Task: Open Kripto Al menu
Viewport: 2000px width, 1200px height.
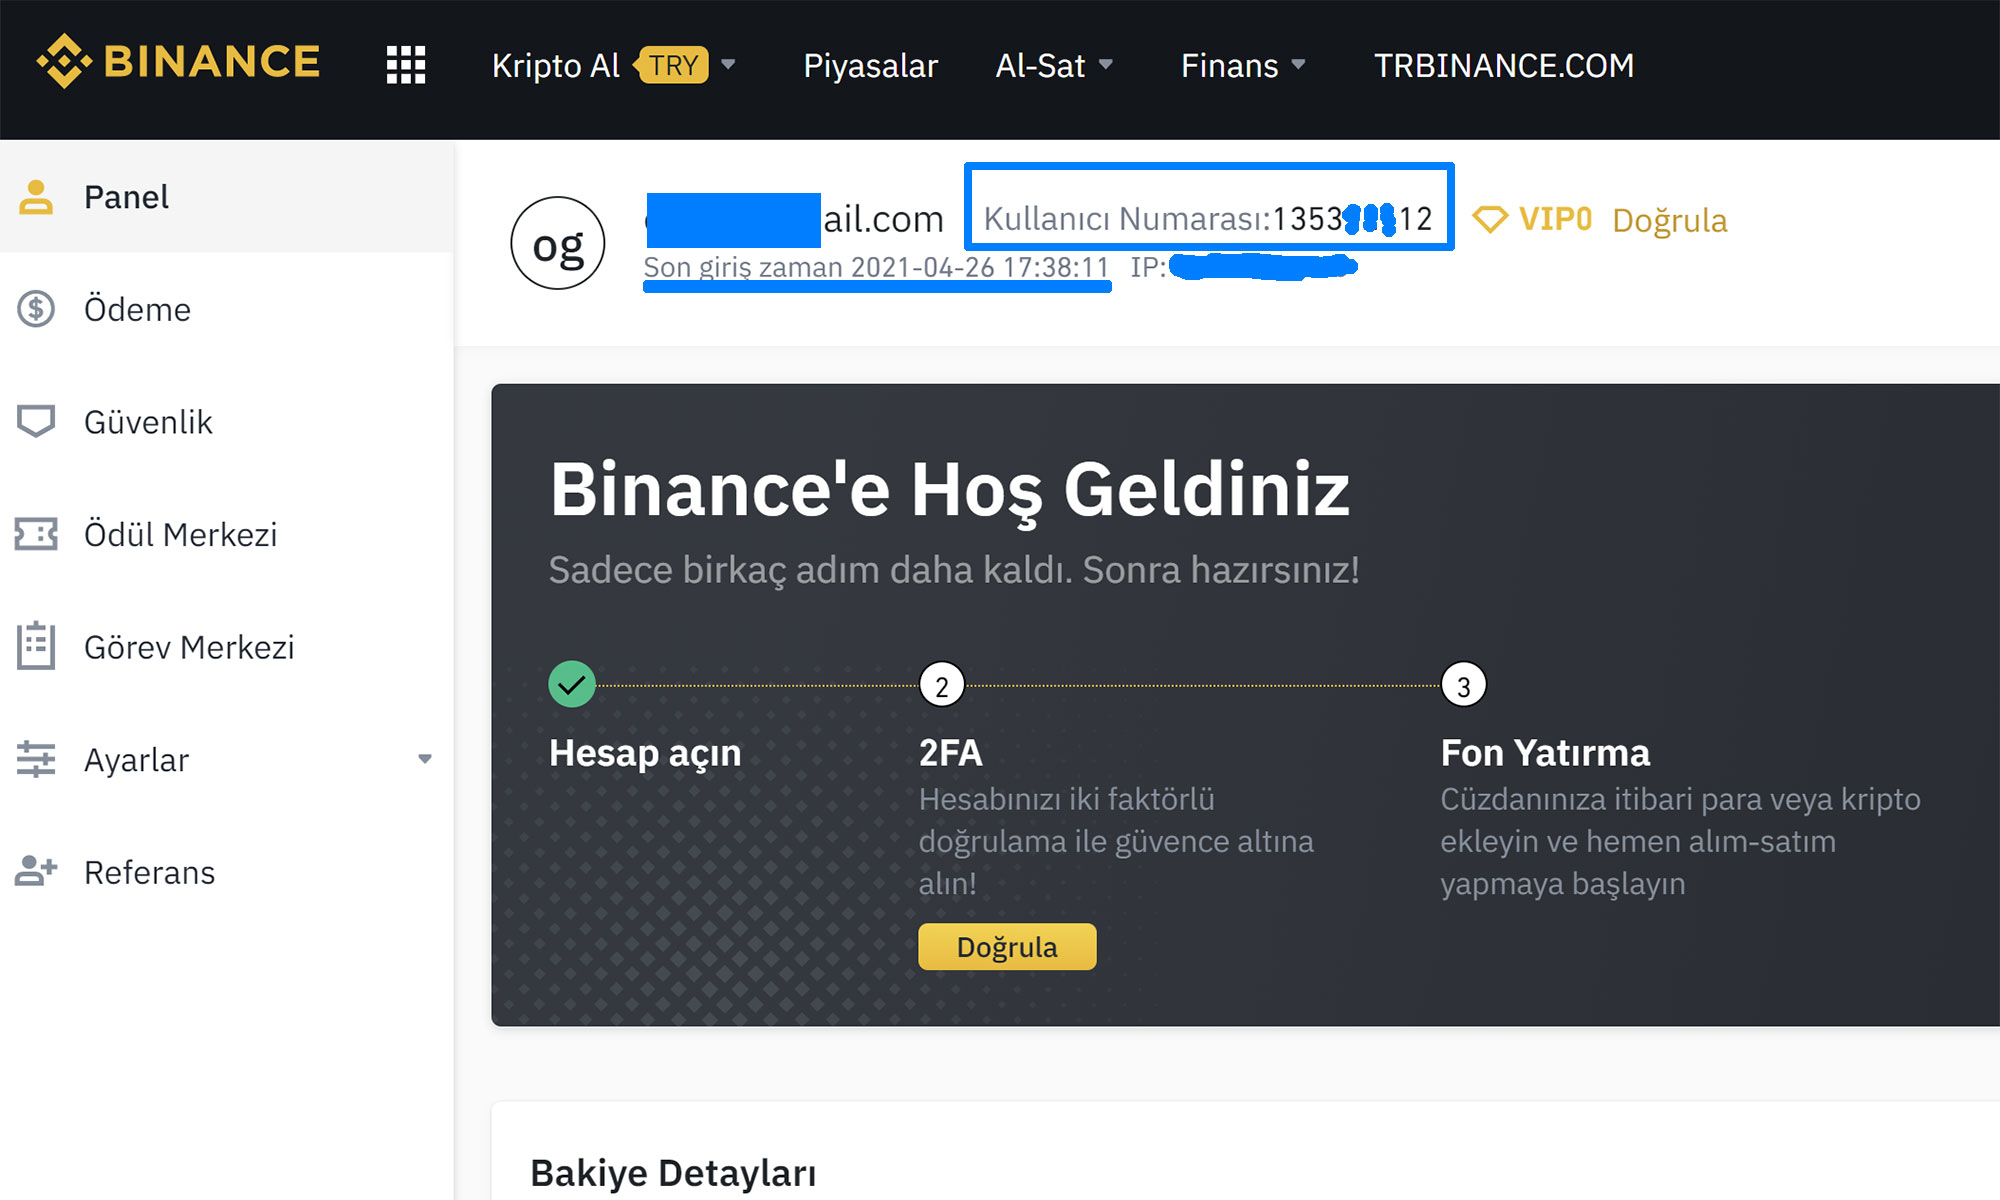Action: [556, 65]
